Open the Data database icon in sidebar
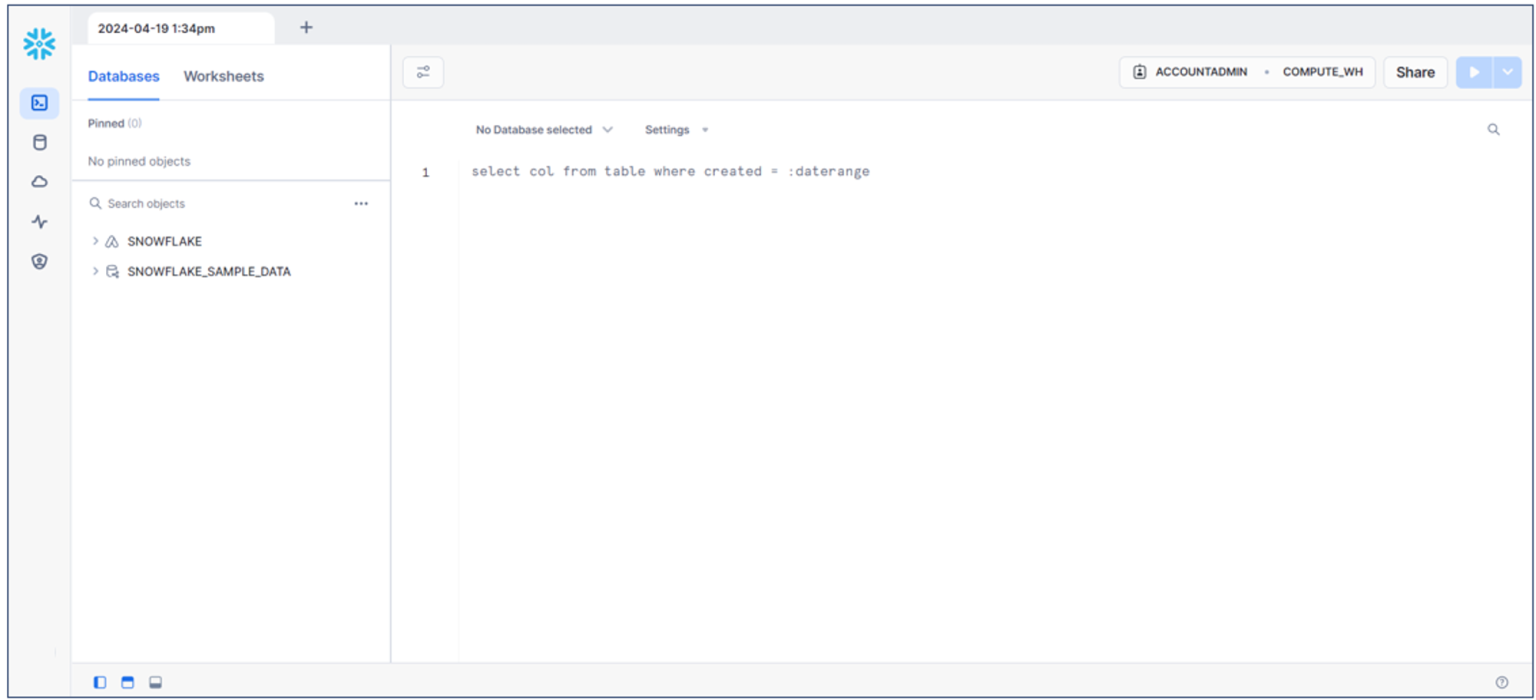The width and height of the screenshot is (1536, 700). 39,142
